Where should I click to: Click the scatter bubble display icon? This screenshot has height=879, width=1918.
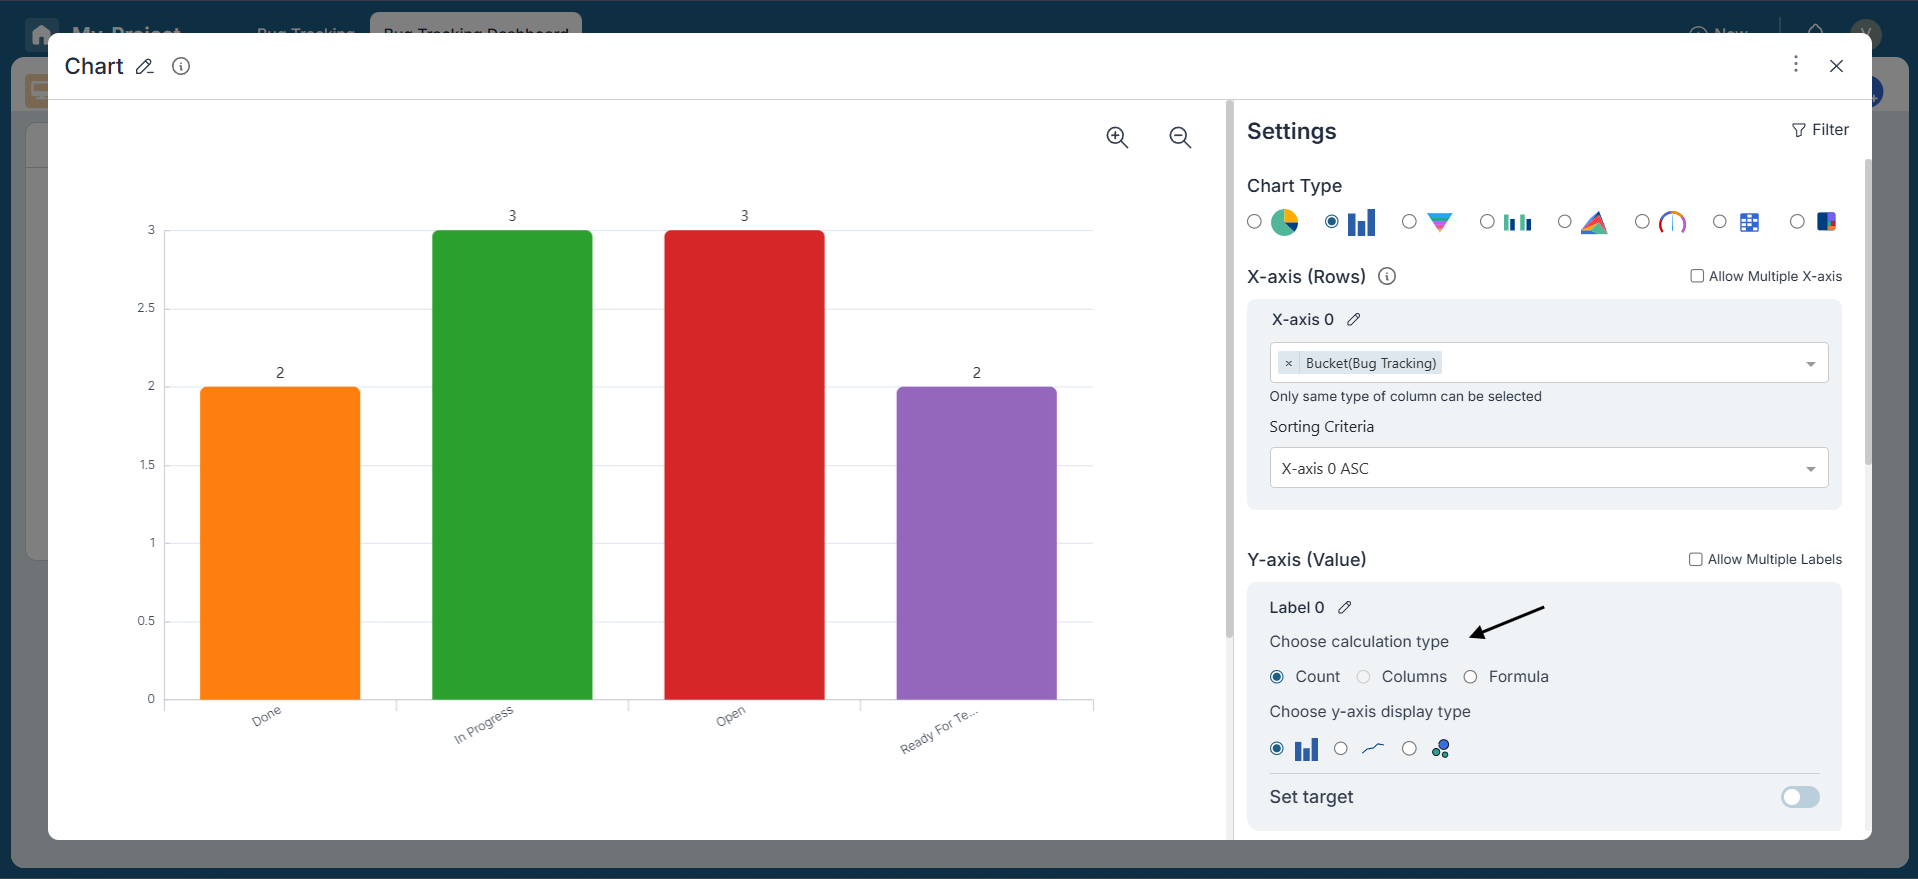[1441, 749]
